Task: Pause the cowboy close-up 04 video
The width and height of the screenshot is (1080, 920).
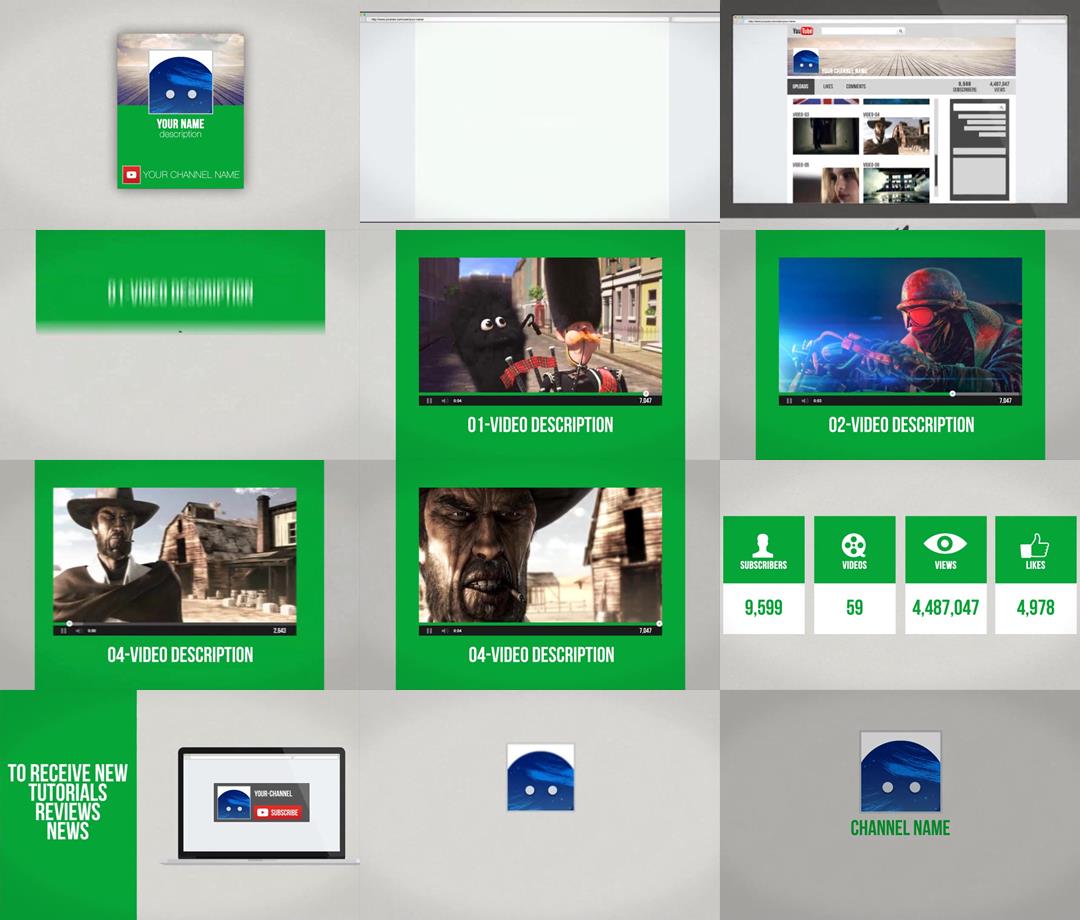Action: point(429,631)
